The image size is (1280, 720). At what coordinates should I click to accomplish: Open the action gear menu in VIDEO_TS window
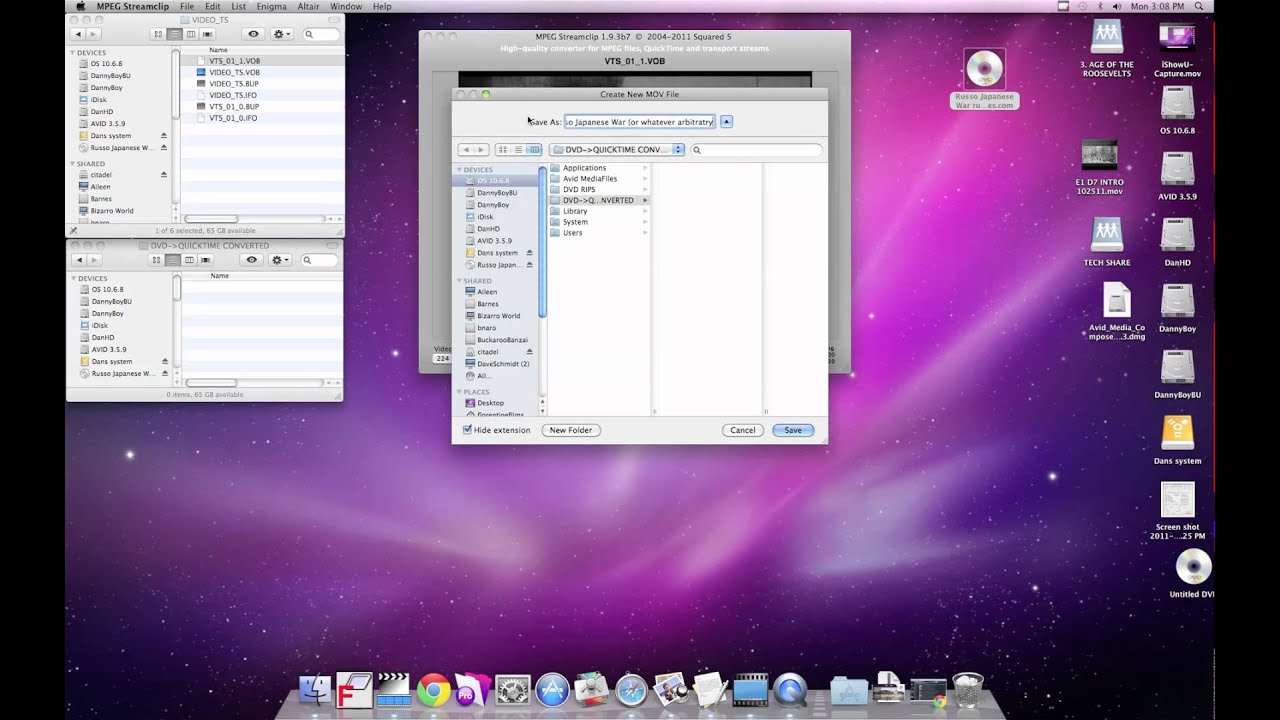coord(282,34)
